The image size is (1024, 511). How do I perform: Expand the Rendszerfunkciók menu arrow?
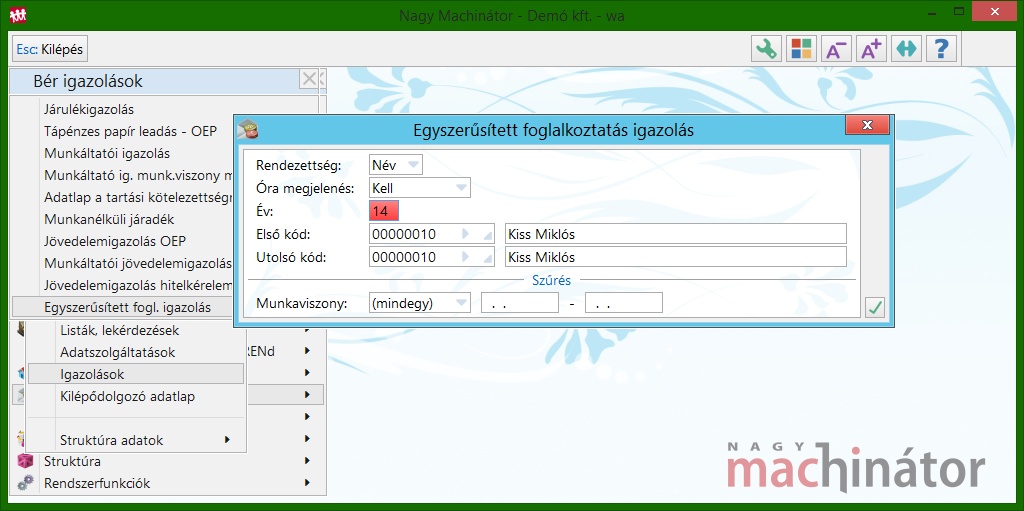pos(307,483)
